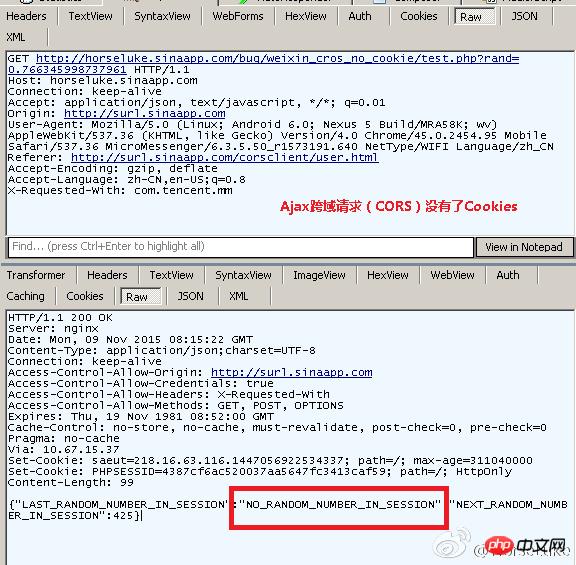Open the WebForms request tab
576x565 pixels.
(x=238, y=16)
